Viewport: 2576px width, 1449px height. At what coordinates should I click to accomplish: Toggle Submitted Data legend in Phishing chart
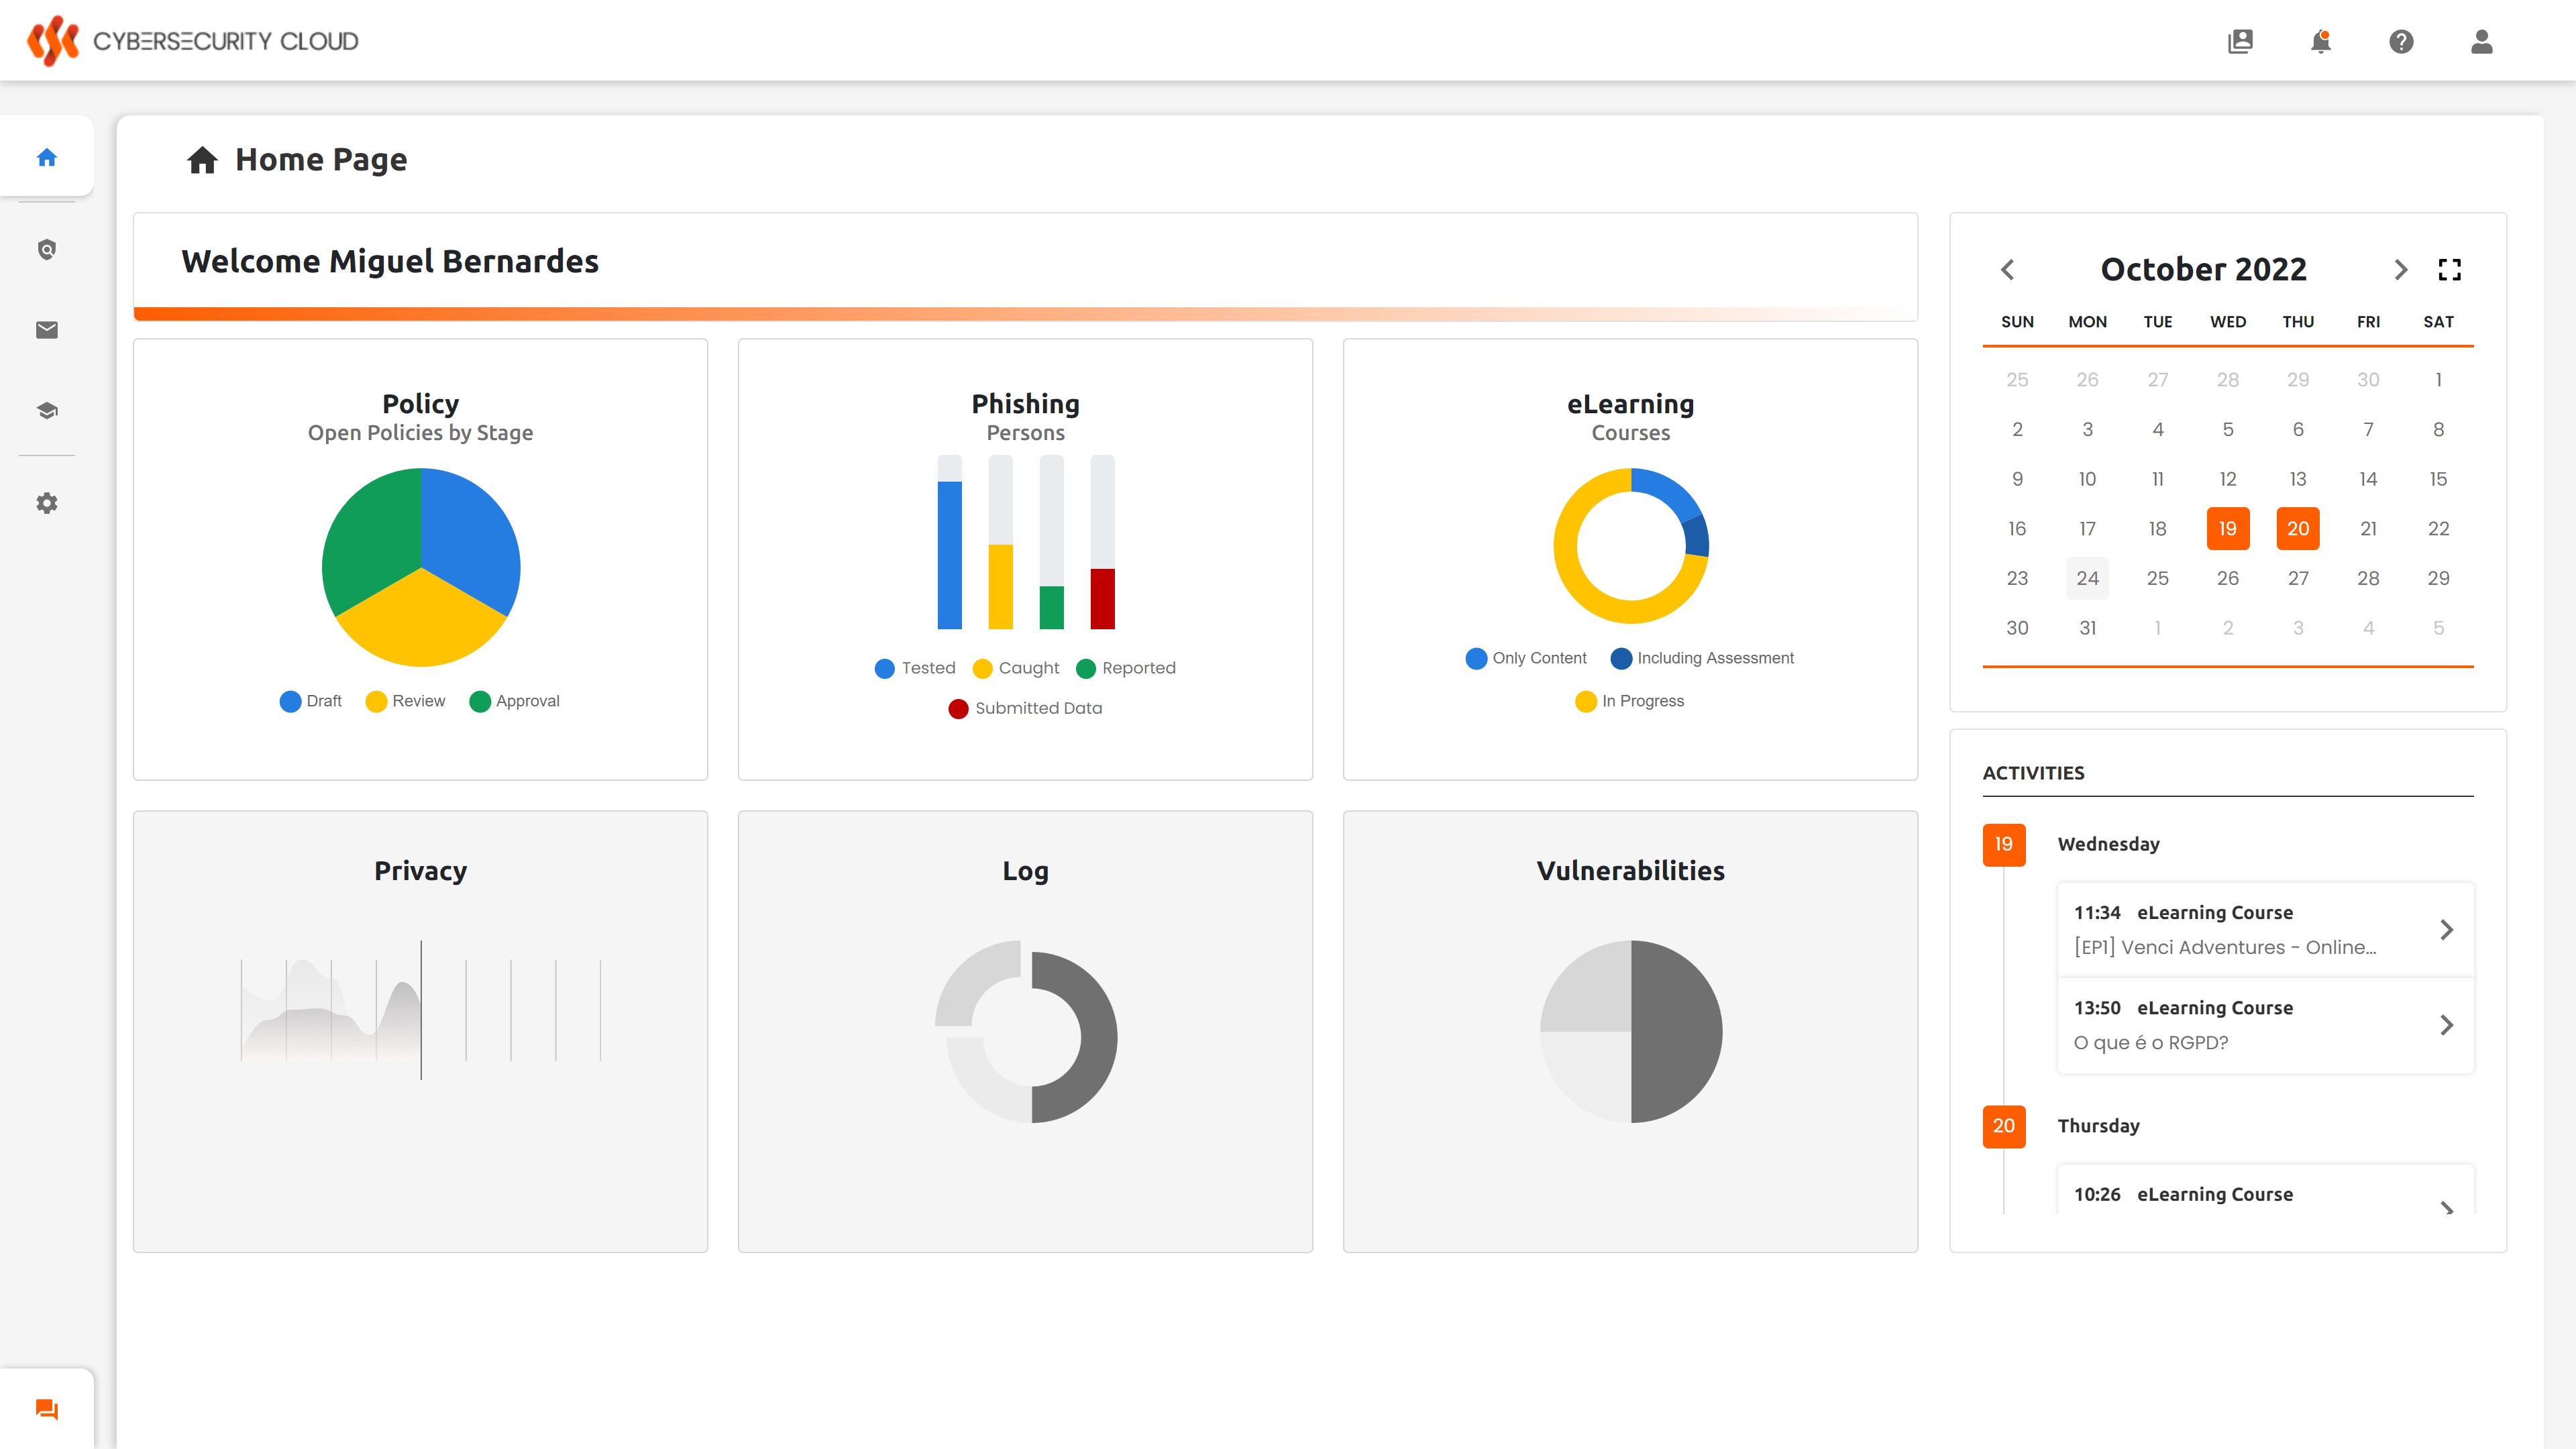pyautogui.click(x=1025, y=708)
